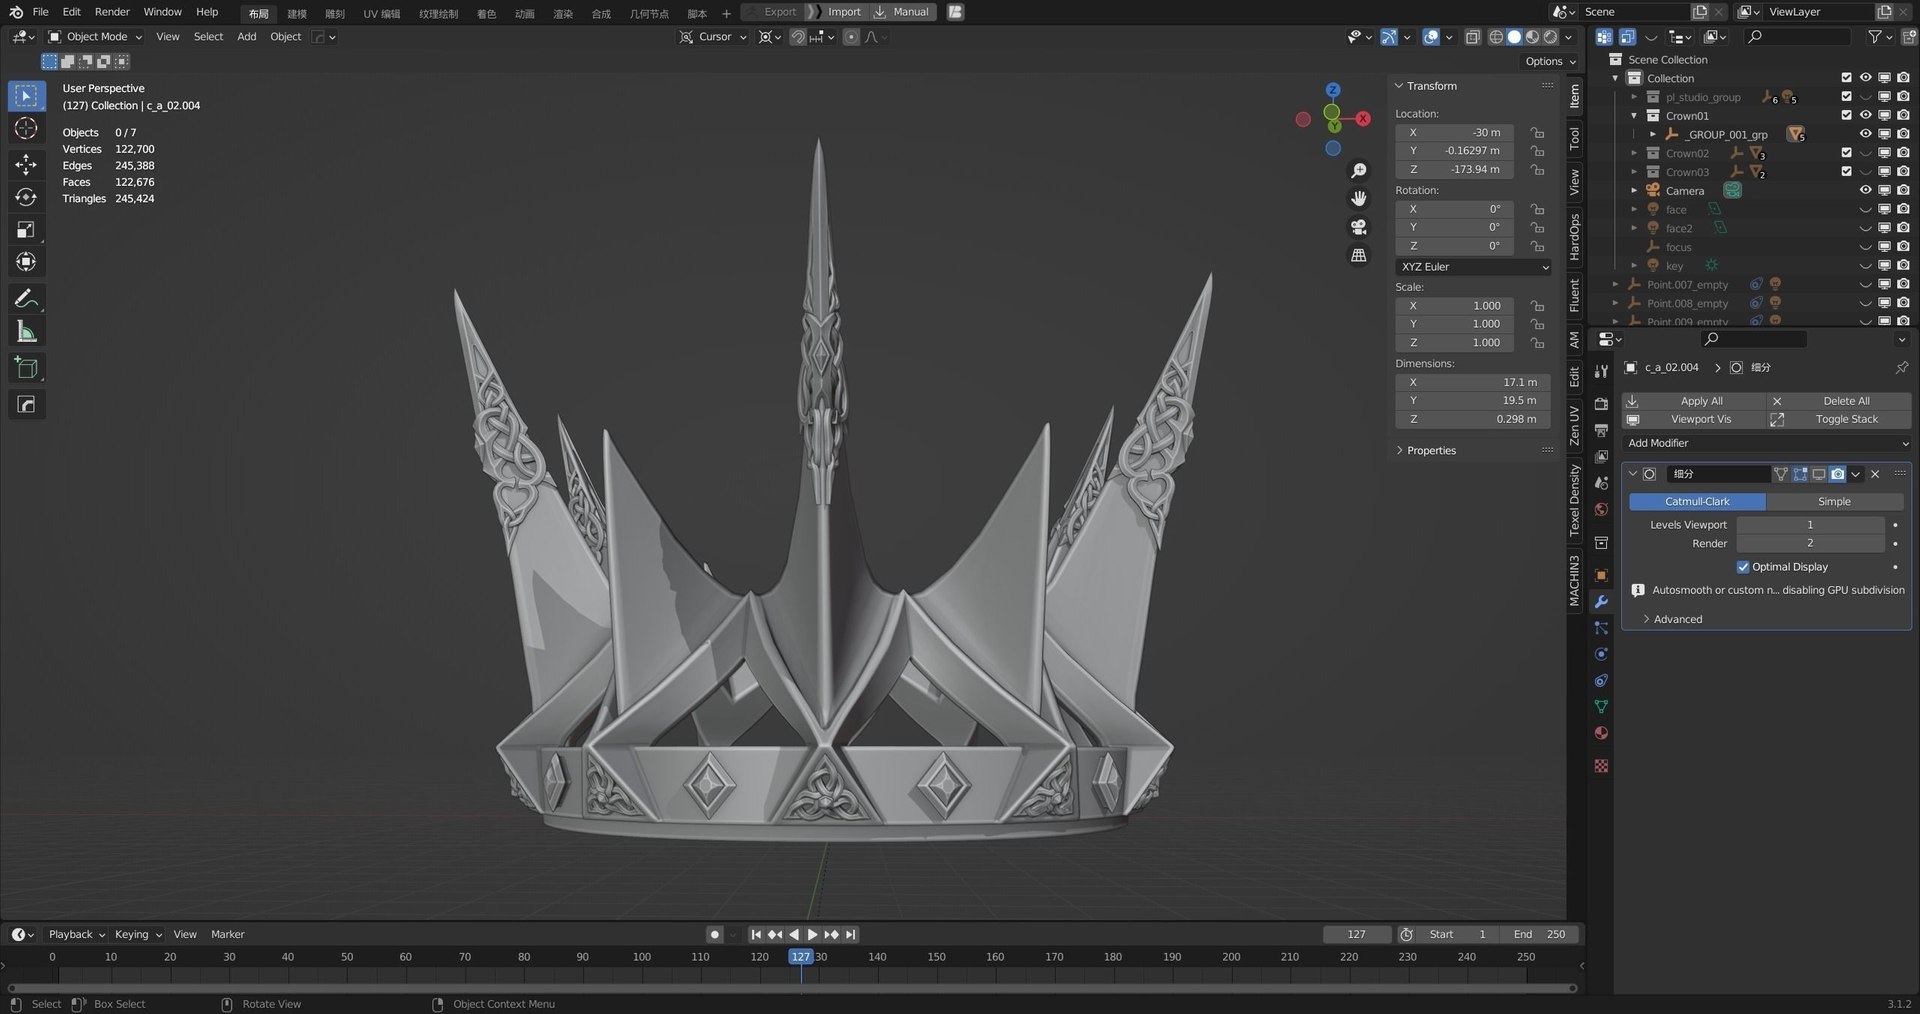1920x1014 pixels.
Task: Open the World properties tab
Action: click(1601, 509)
